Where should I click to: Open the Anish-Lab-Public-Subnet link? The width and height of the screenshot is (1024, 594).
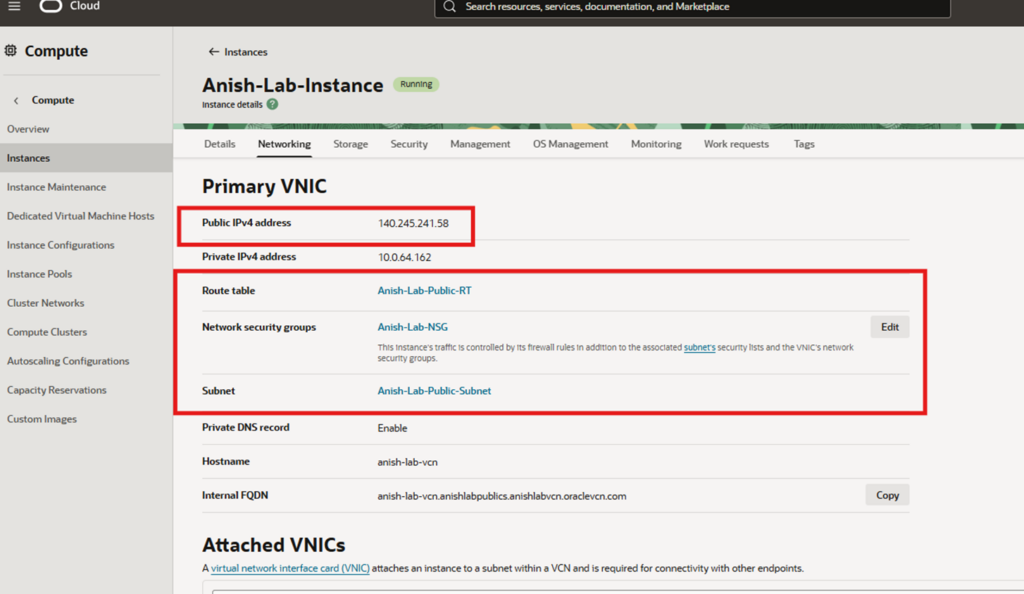pyautogui.click(x=434, y=391)
